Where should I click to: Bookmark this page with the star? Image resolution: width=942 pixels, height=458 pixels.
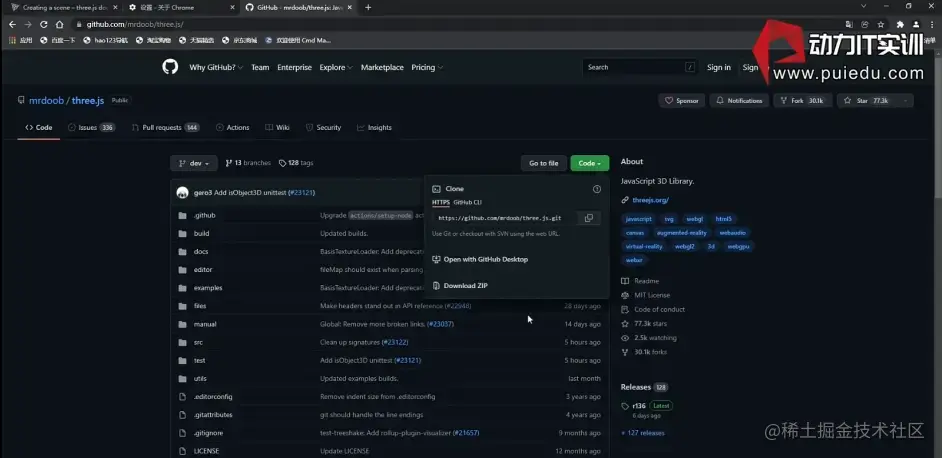(881, 25)
